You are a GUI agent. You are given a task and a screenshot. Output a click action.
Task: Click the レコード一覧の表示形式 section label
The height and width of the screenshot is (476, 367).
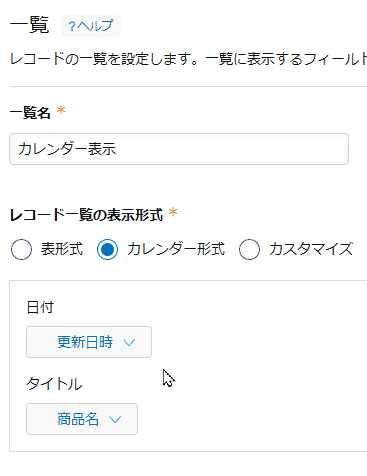point(86,215)
